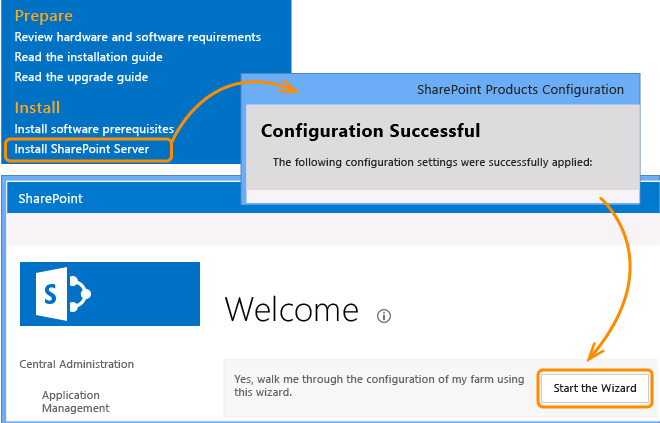Click the Welcome page heading
This screenshot has width=660, height=423.
point(292,309)
